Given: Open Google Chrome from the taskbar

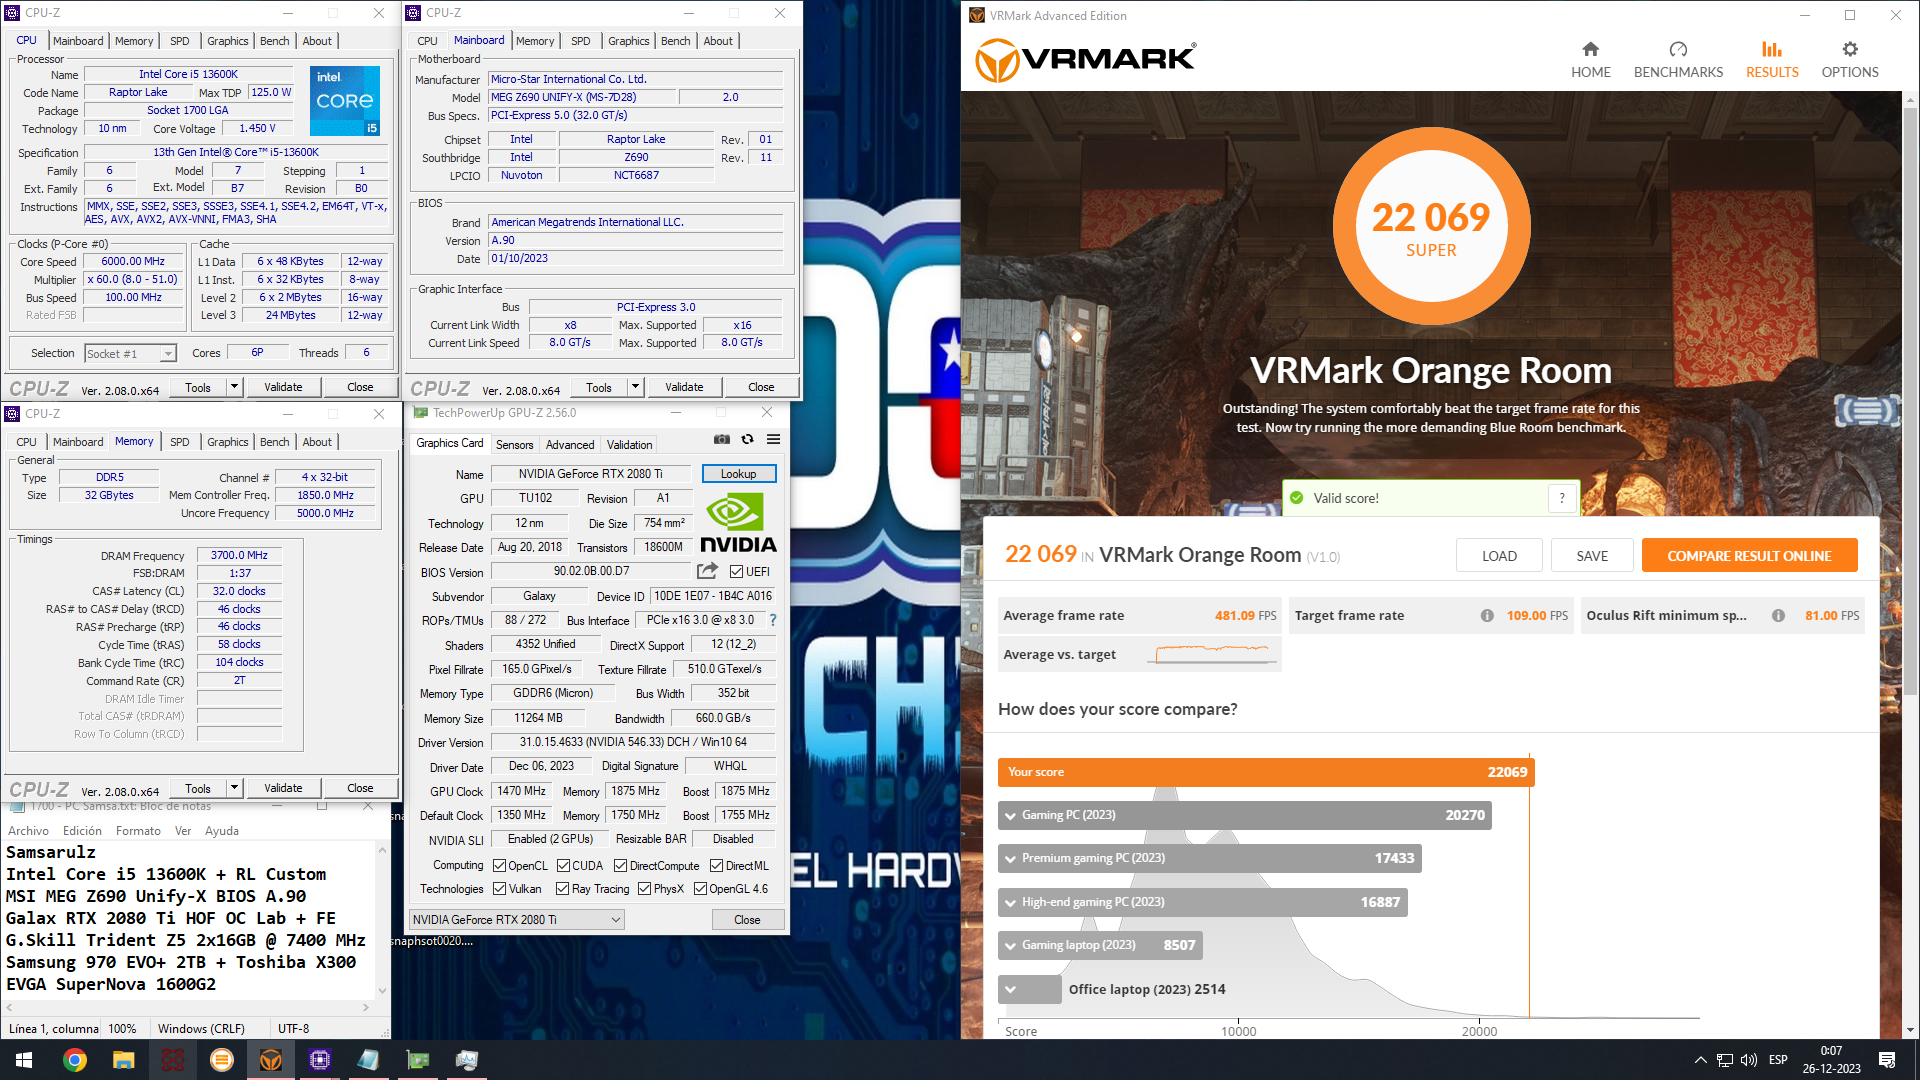Looking at the screenshot, I should 74,1060.
